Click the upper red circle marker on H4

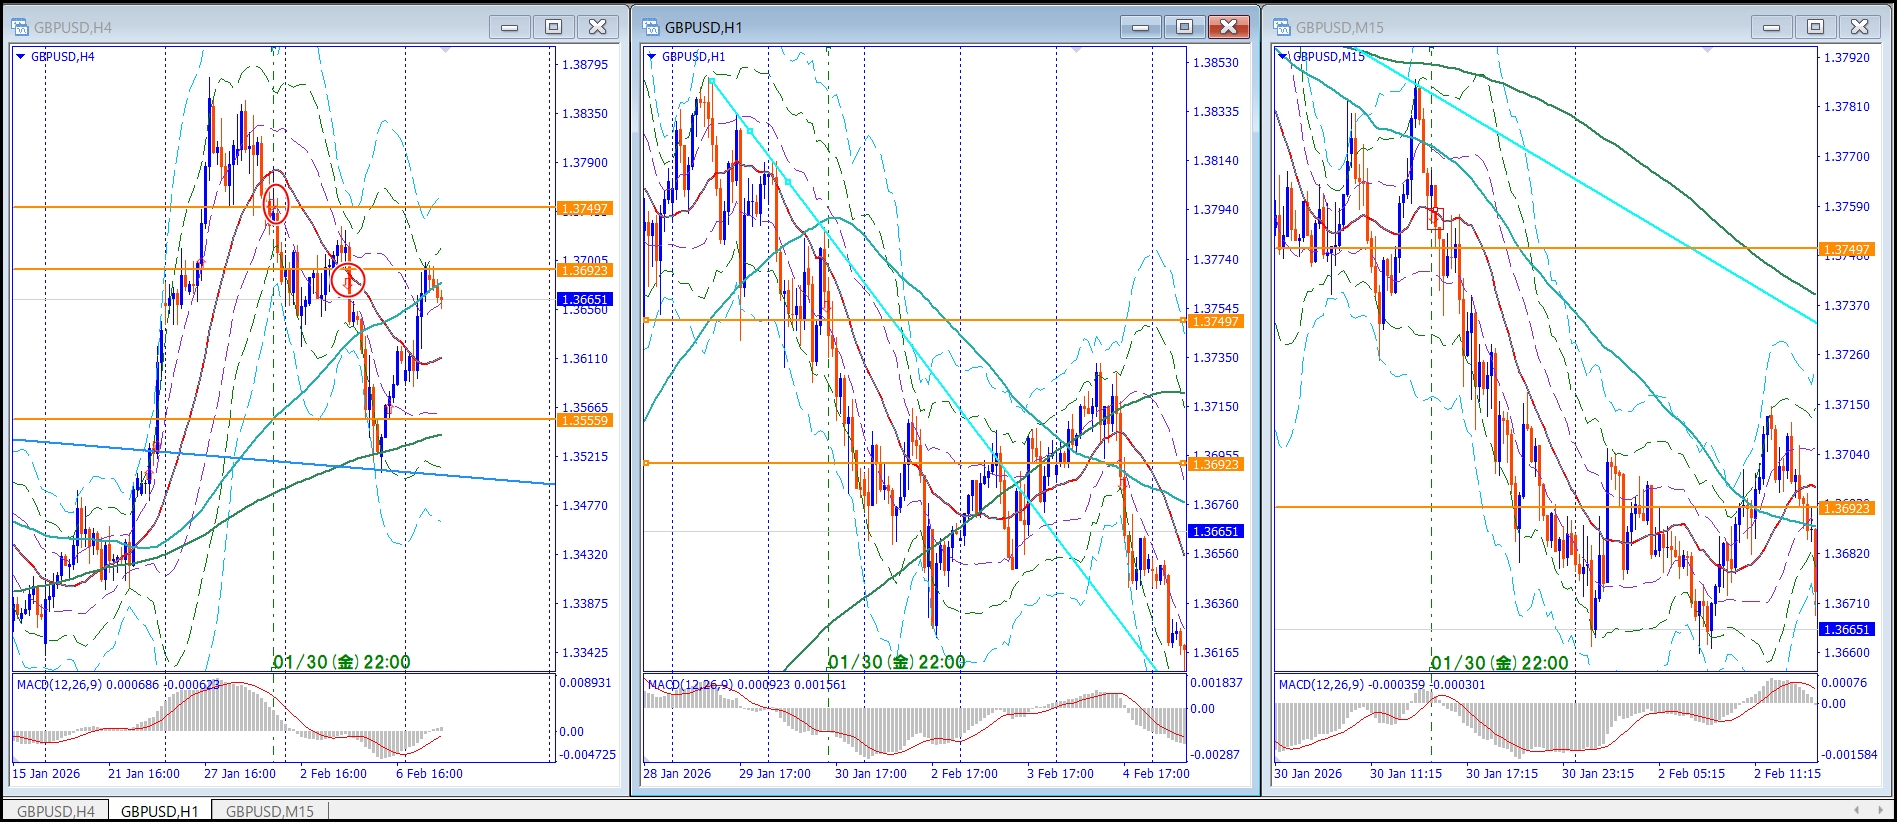coord(276,204)
